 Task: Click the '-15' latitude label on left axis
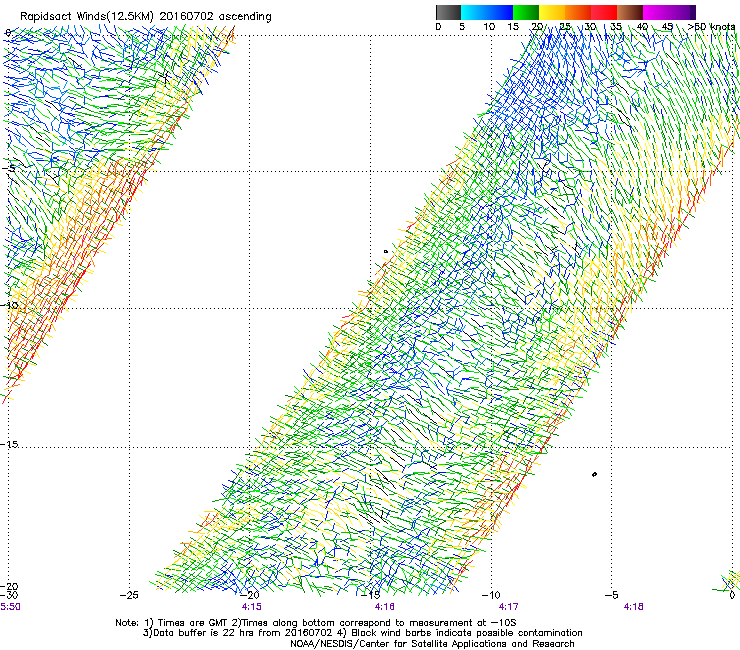[9, 444]
